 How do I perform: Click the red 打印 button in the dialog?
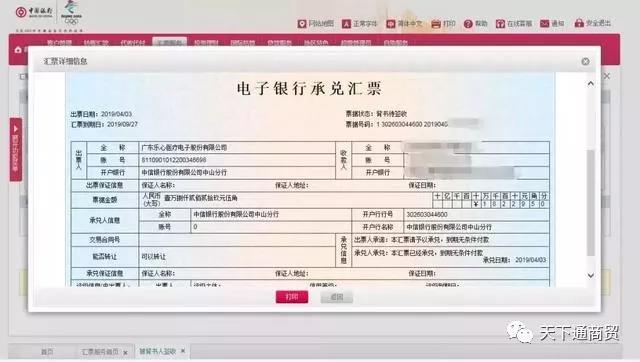pos(292,297)
